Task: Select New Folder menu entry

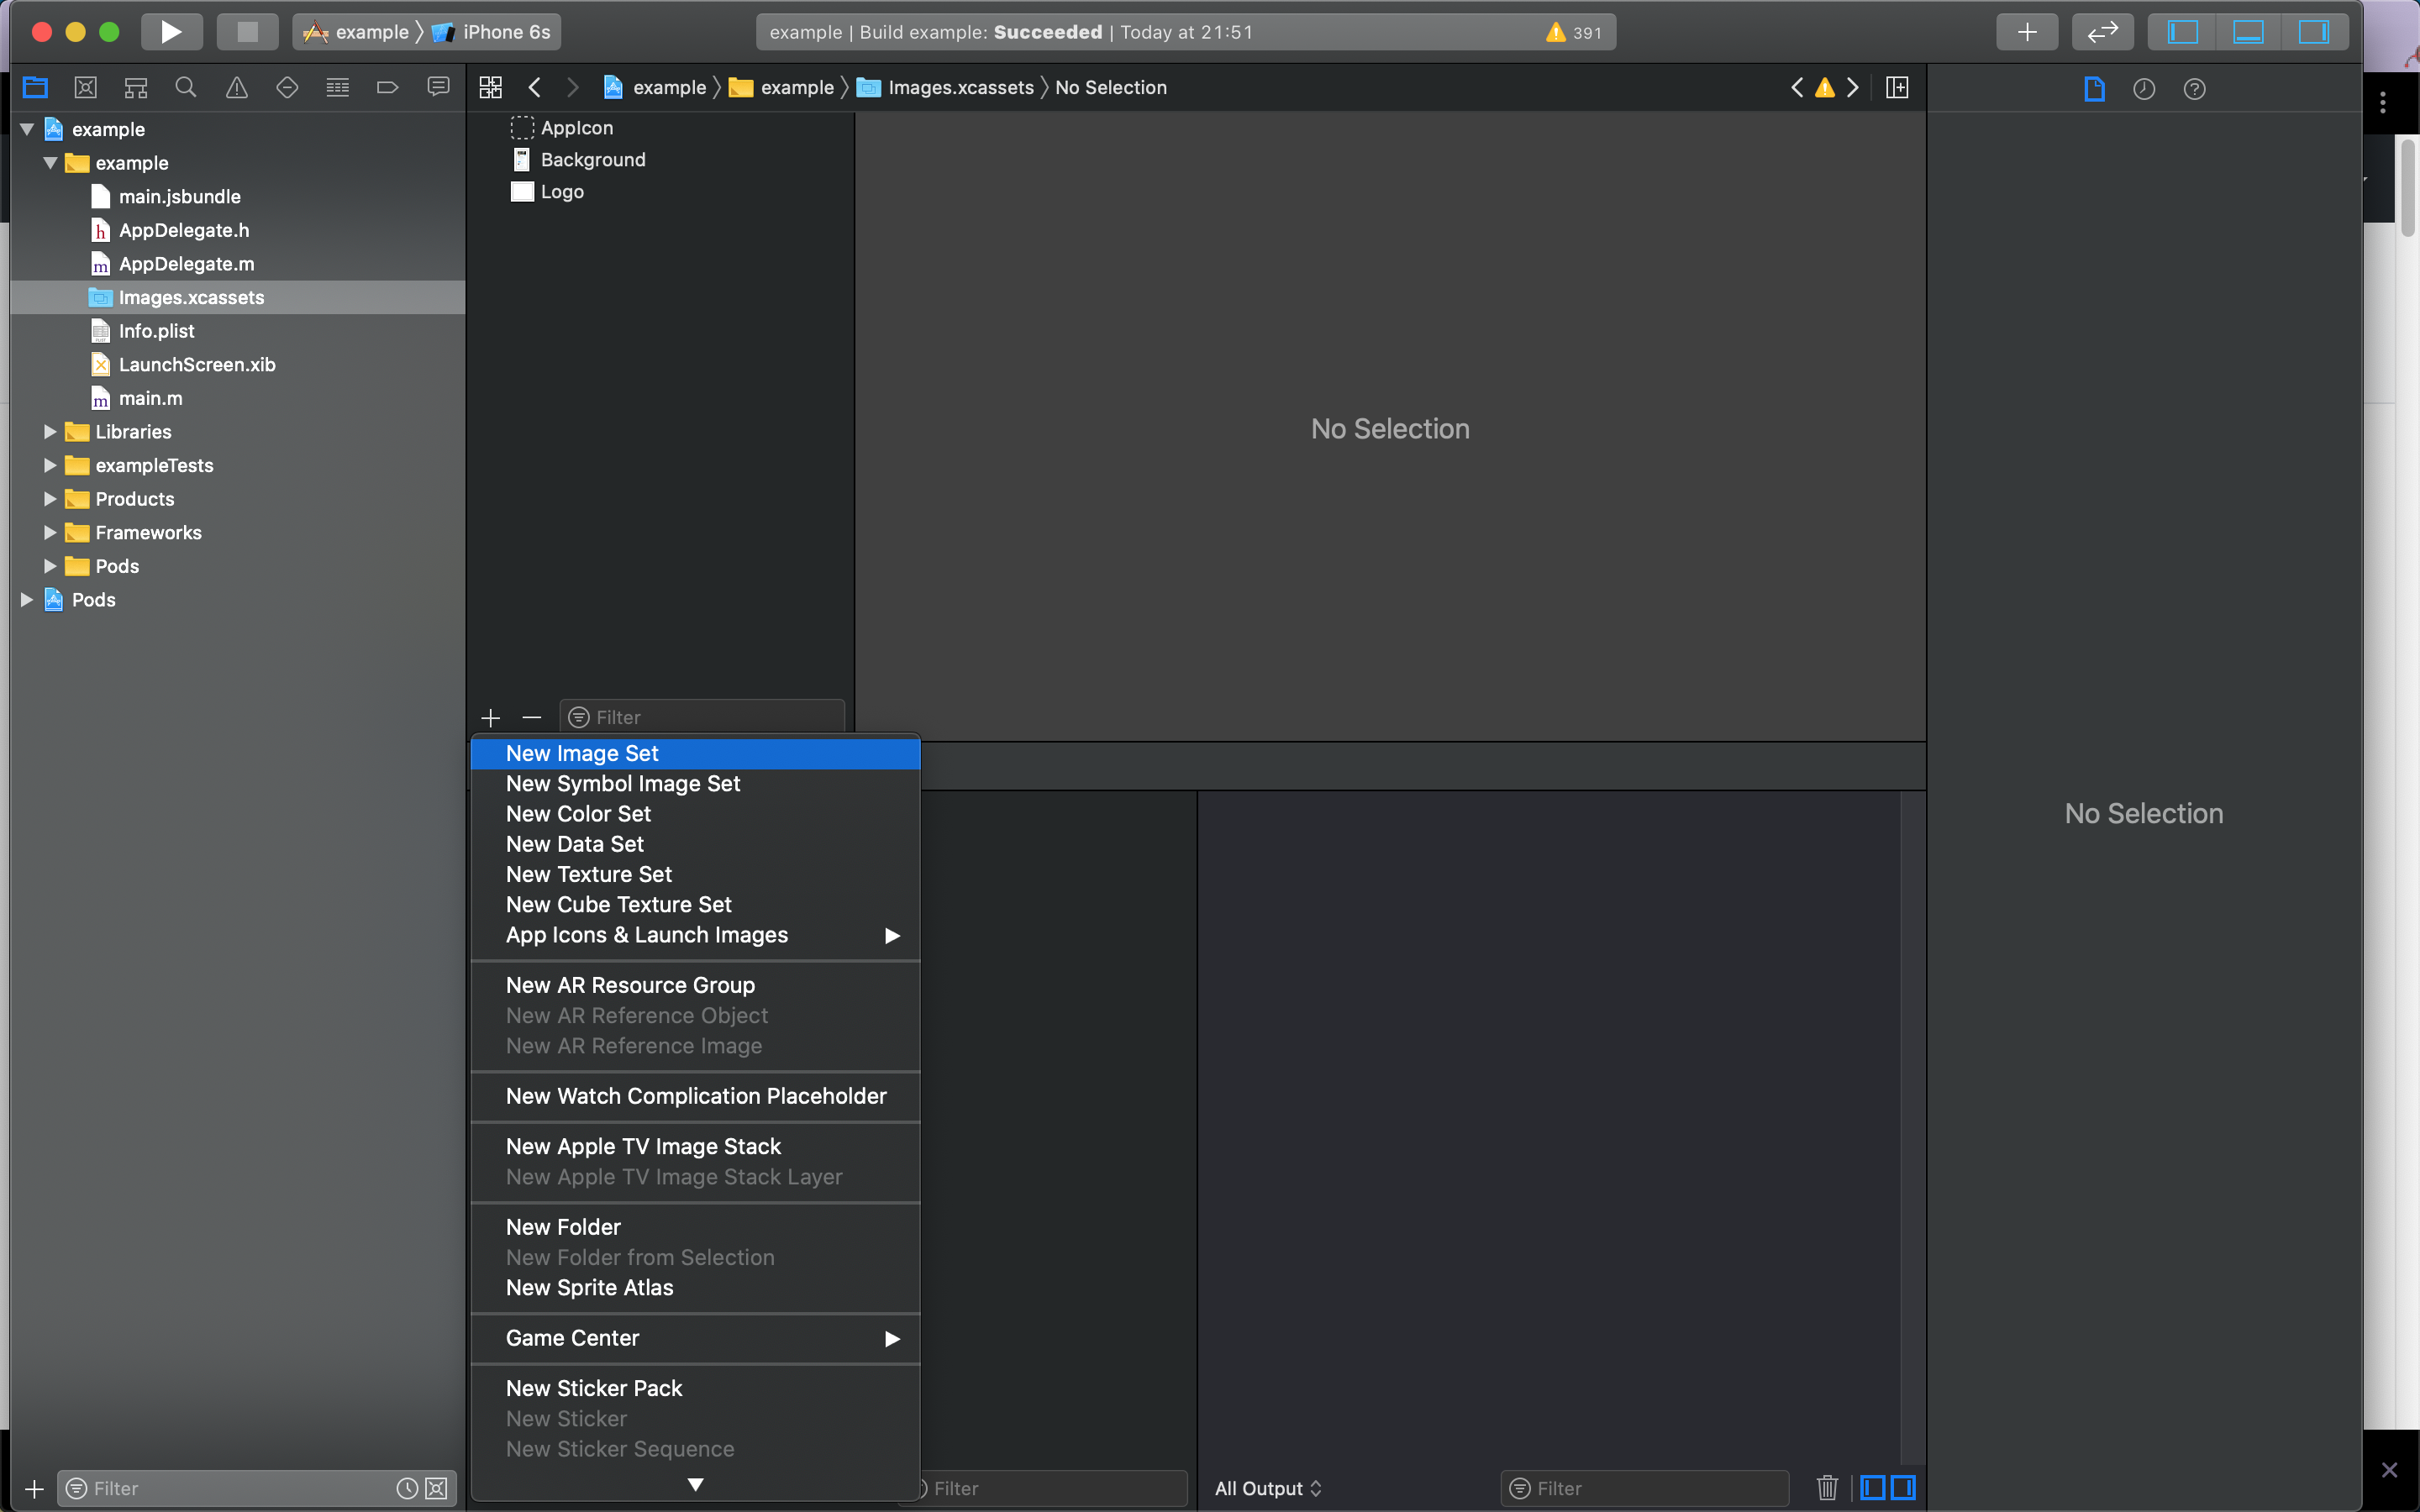Action: (563, 1227)
